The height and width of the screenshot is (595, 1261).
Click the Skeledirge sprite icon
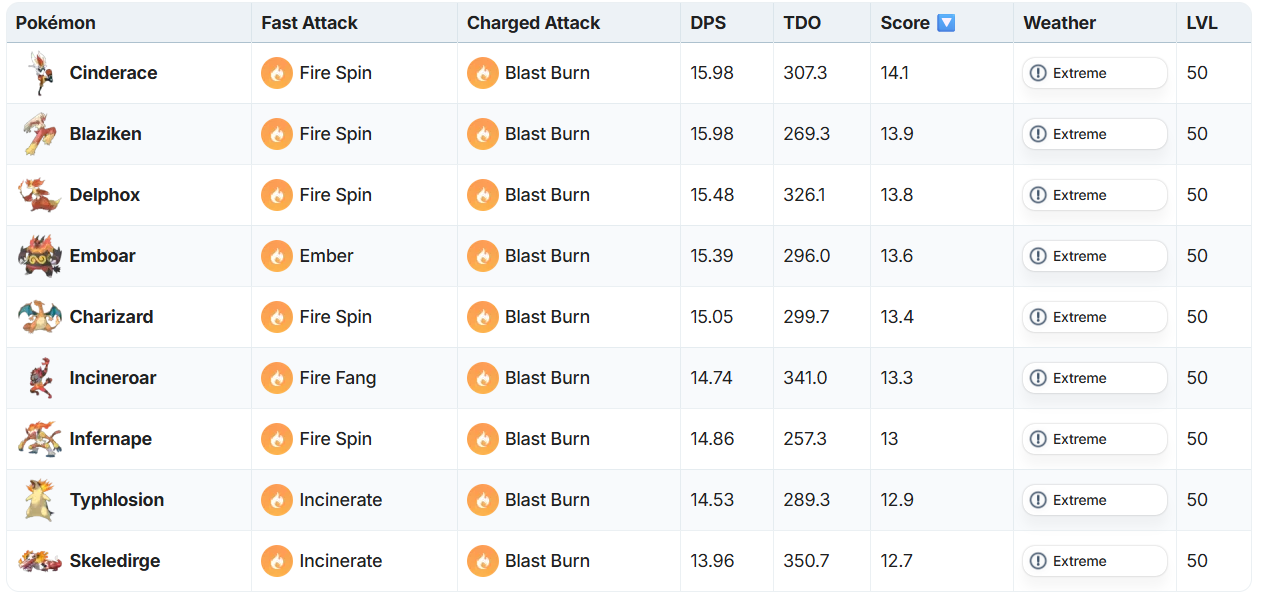click(x=39, y=561)
